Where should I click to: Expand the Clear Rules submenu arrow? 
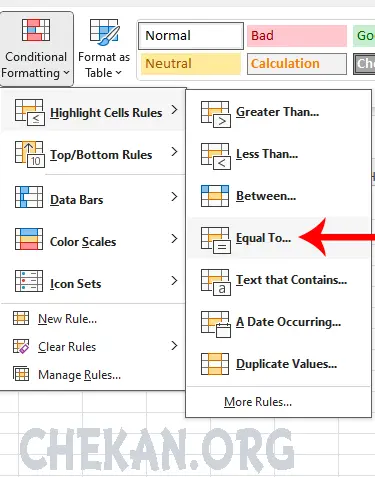174,346
